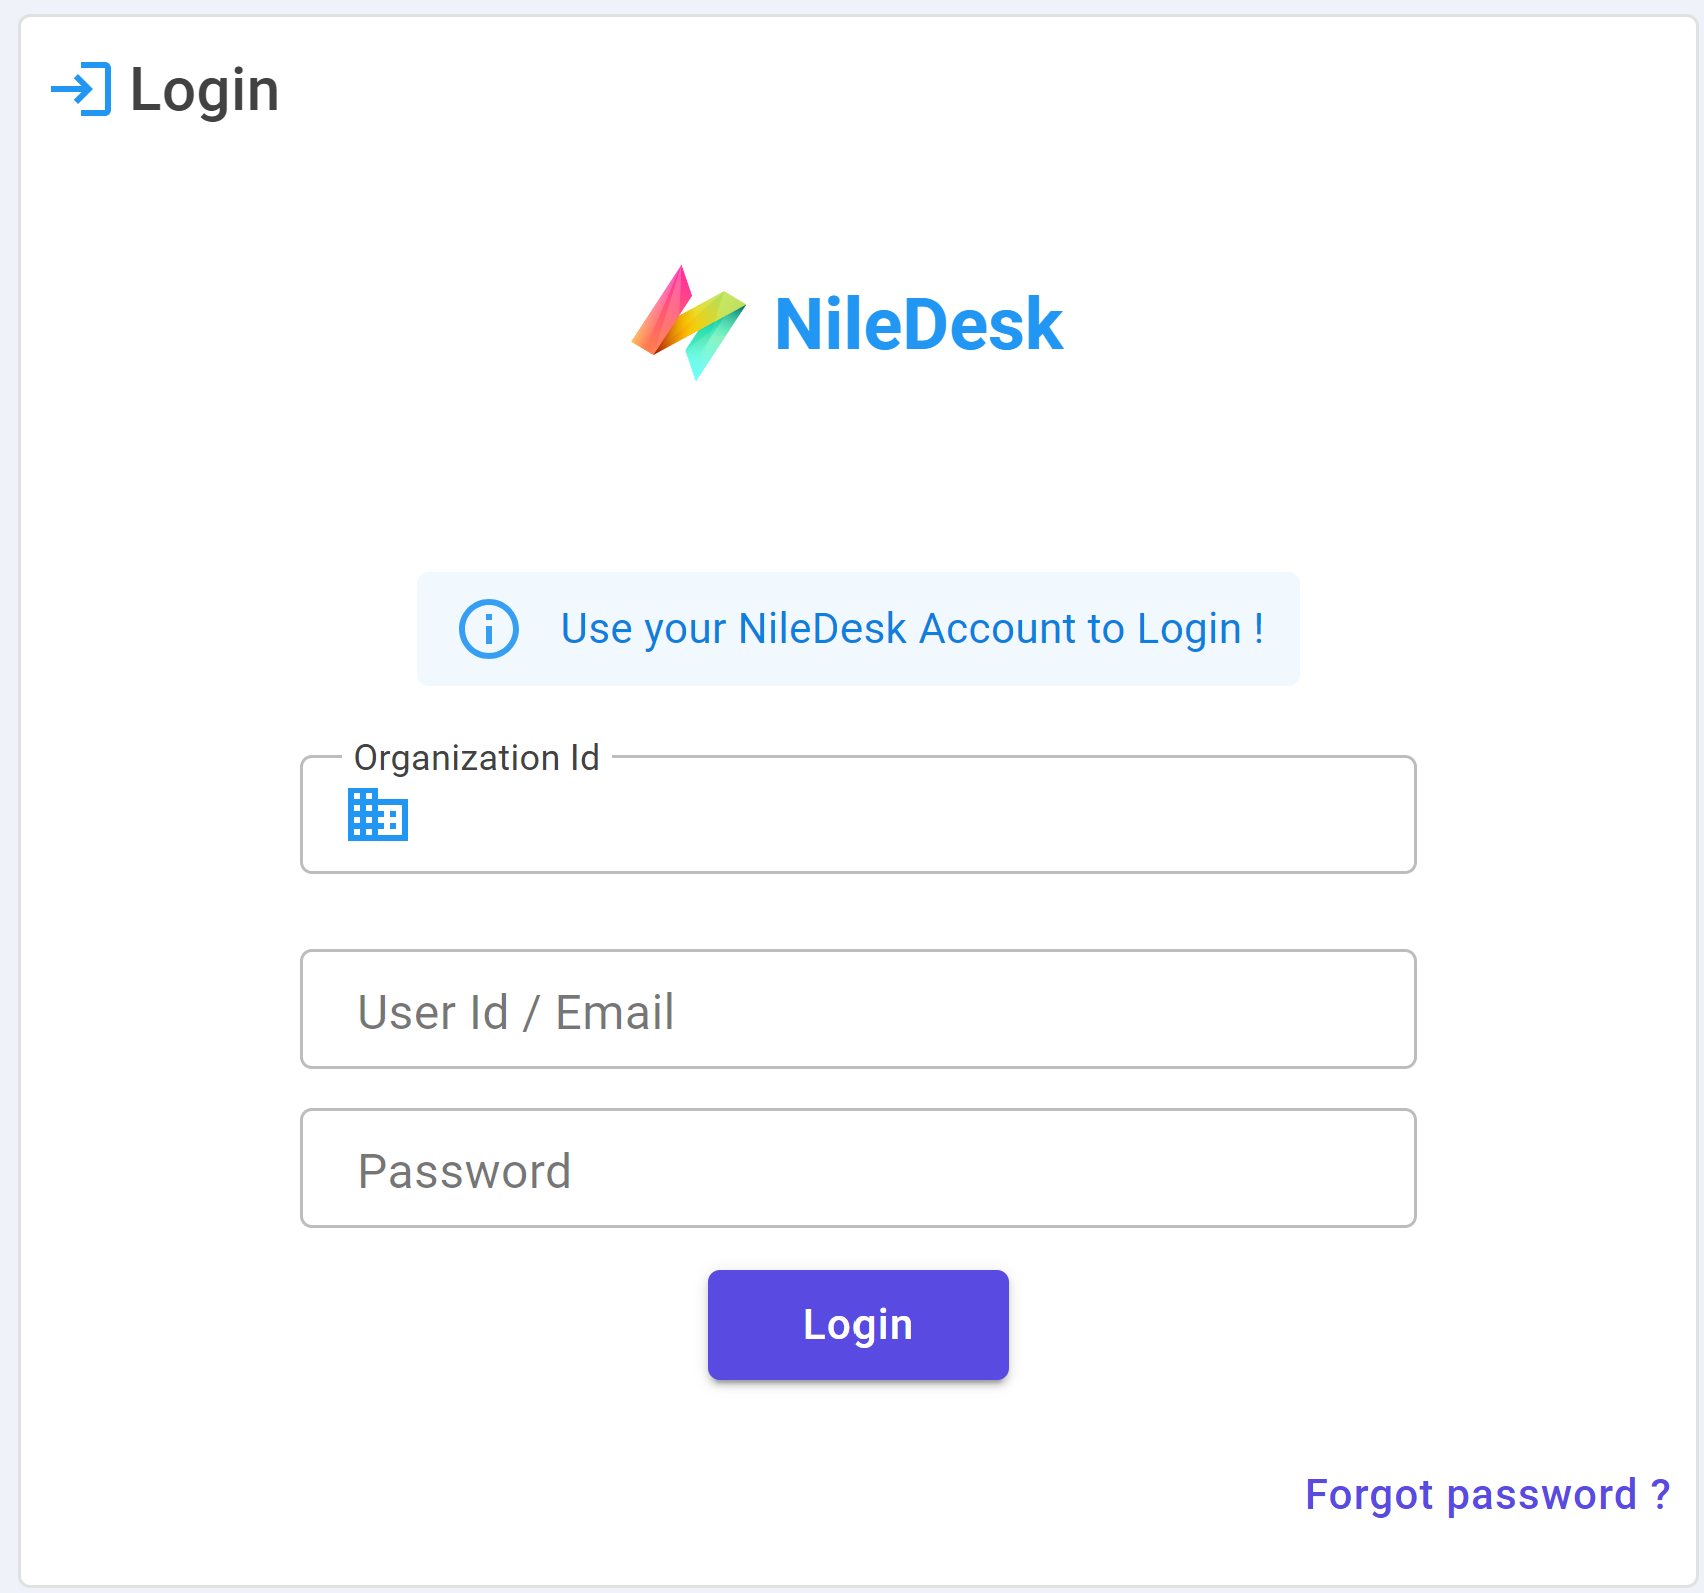Click the "Use your NileDesk Account" message text
This screenshot has width=1704, height=1593.
coord(912,629)
